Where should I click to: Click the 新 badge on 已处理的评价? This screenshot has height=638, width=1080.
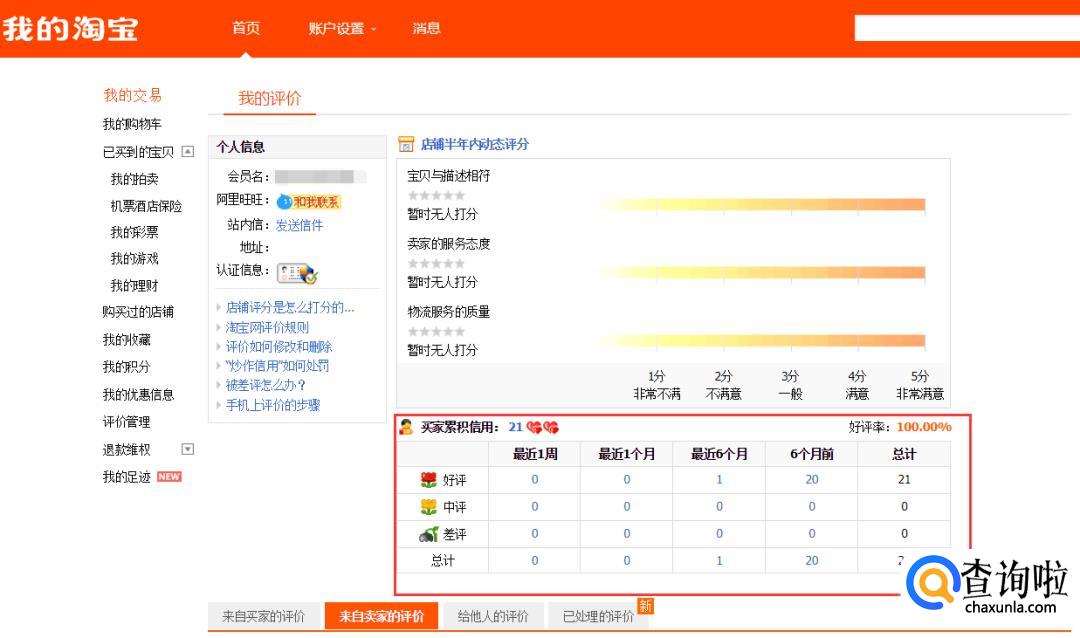point(645,606)
